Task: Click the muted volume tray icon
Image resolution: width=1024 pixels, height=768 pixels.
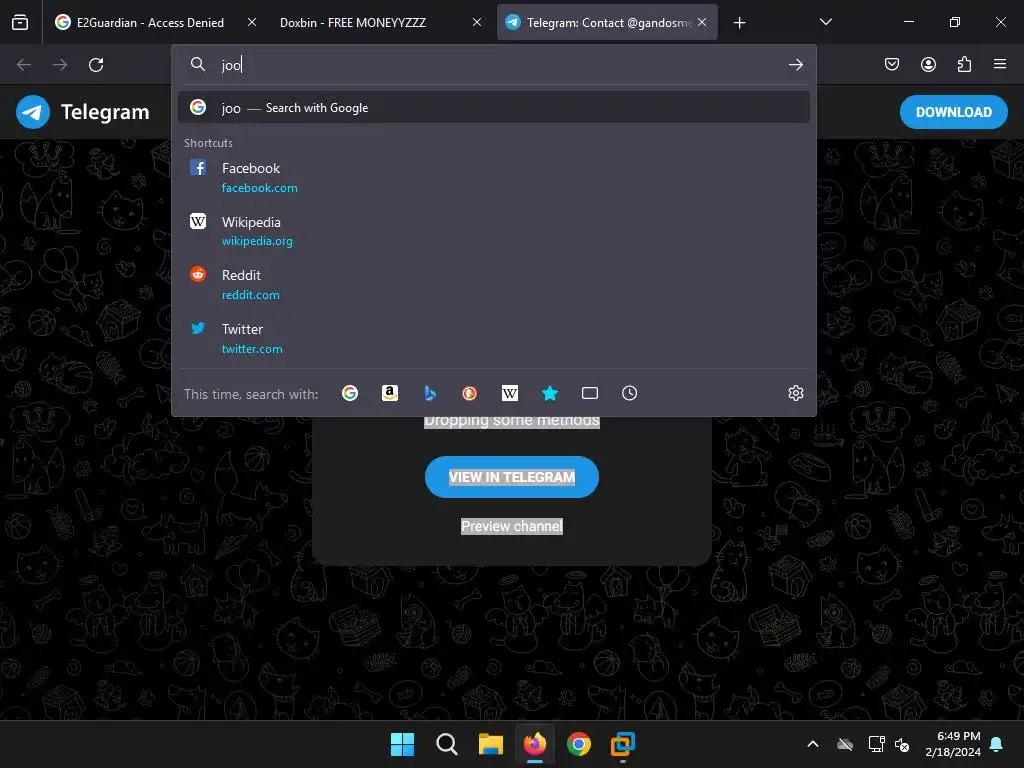Action: [903, 744]
